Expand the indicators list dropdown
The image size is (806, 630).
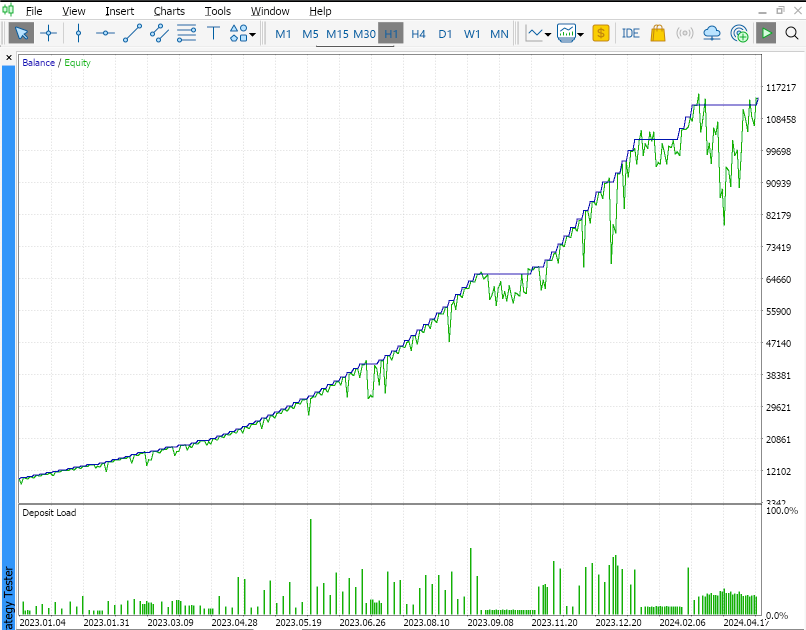point(571,33)
